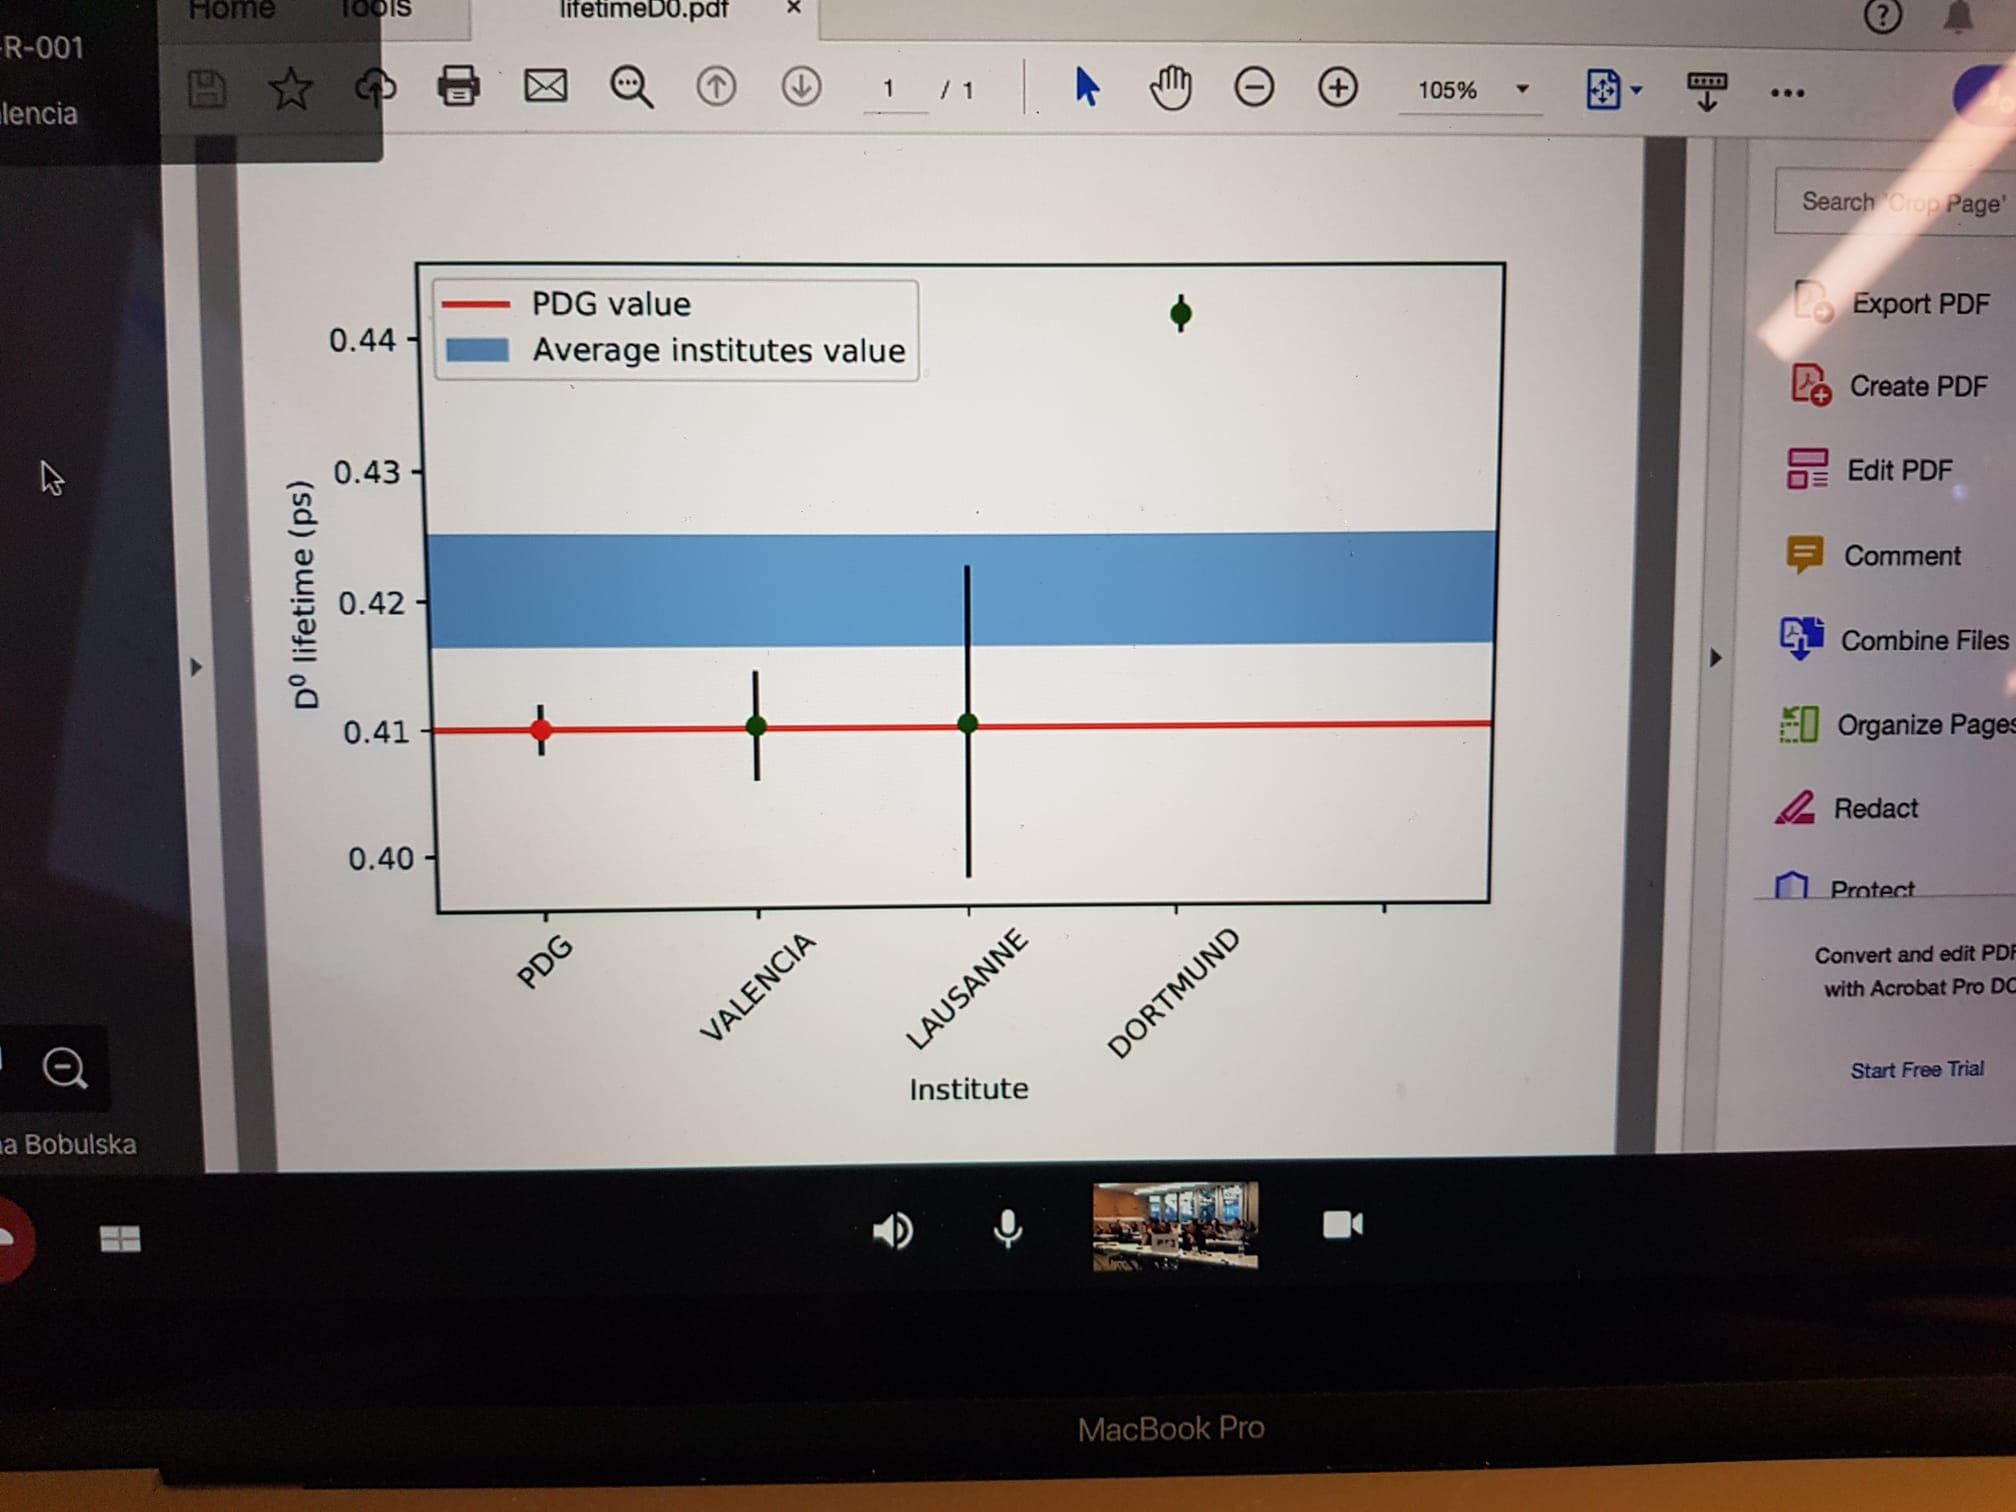Click the Print file icon
2016x1512 pixels.
coord(458,86)
